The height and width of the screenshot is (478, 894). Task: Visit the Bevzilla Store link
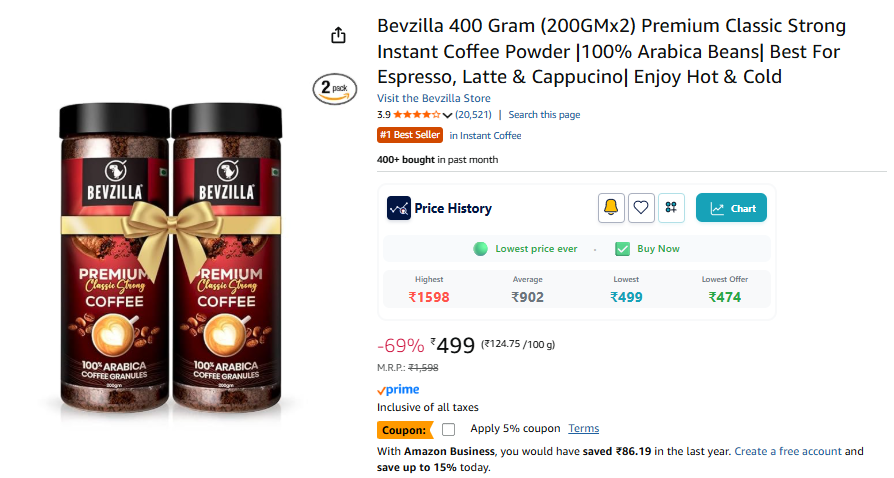tap(433, 98)
